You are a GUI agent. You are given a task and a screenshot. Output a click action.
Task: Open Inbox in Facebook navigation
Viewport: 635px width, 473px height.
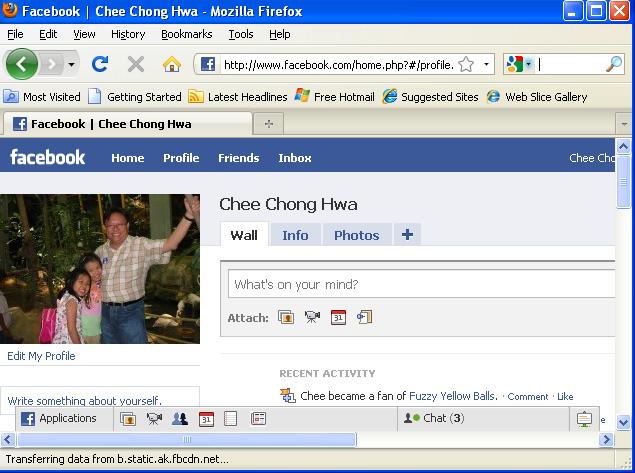(x=295, y=158)
